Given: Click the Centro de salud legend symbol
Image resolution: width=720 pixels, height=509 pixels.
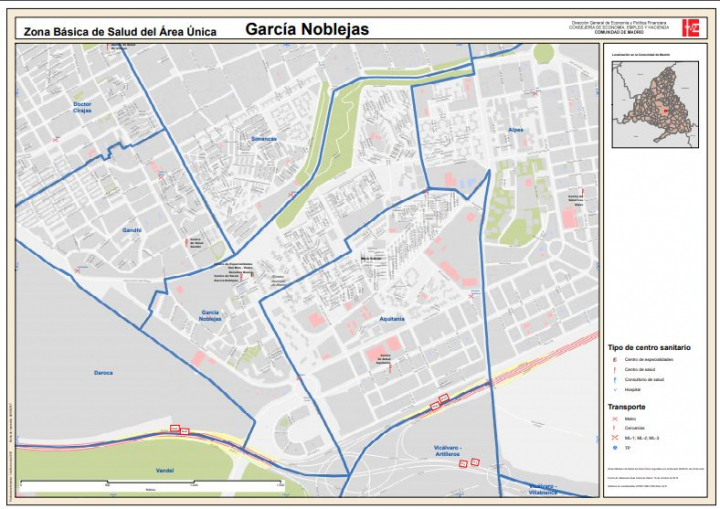Looking at the screenshot, I should (x=614, y=369).
